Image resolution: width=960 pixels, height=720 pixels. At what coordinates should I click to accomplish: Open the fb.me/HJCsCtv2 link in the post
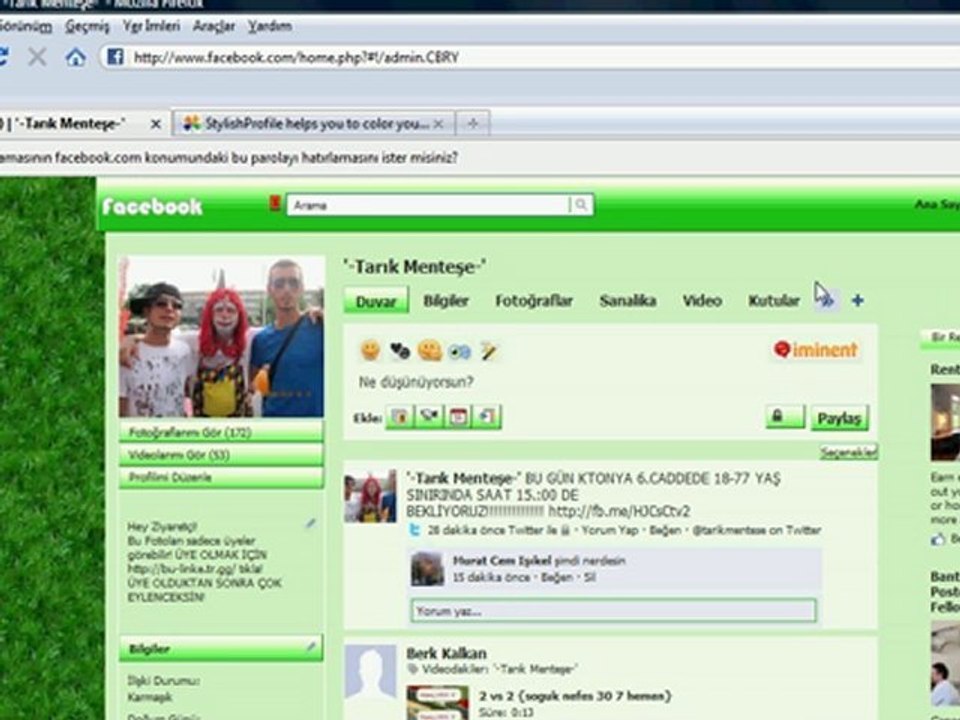pos(619,511)
